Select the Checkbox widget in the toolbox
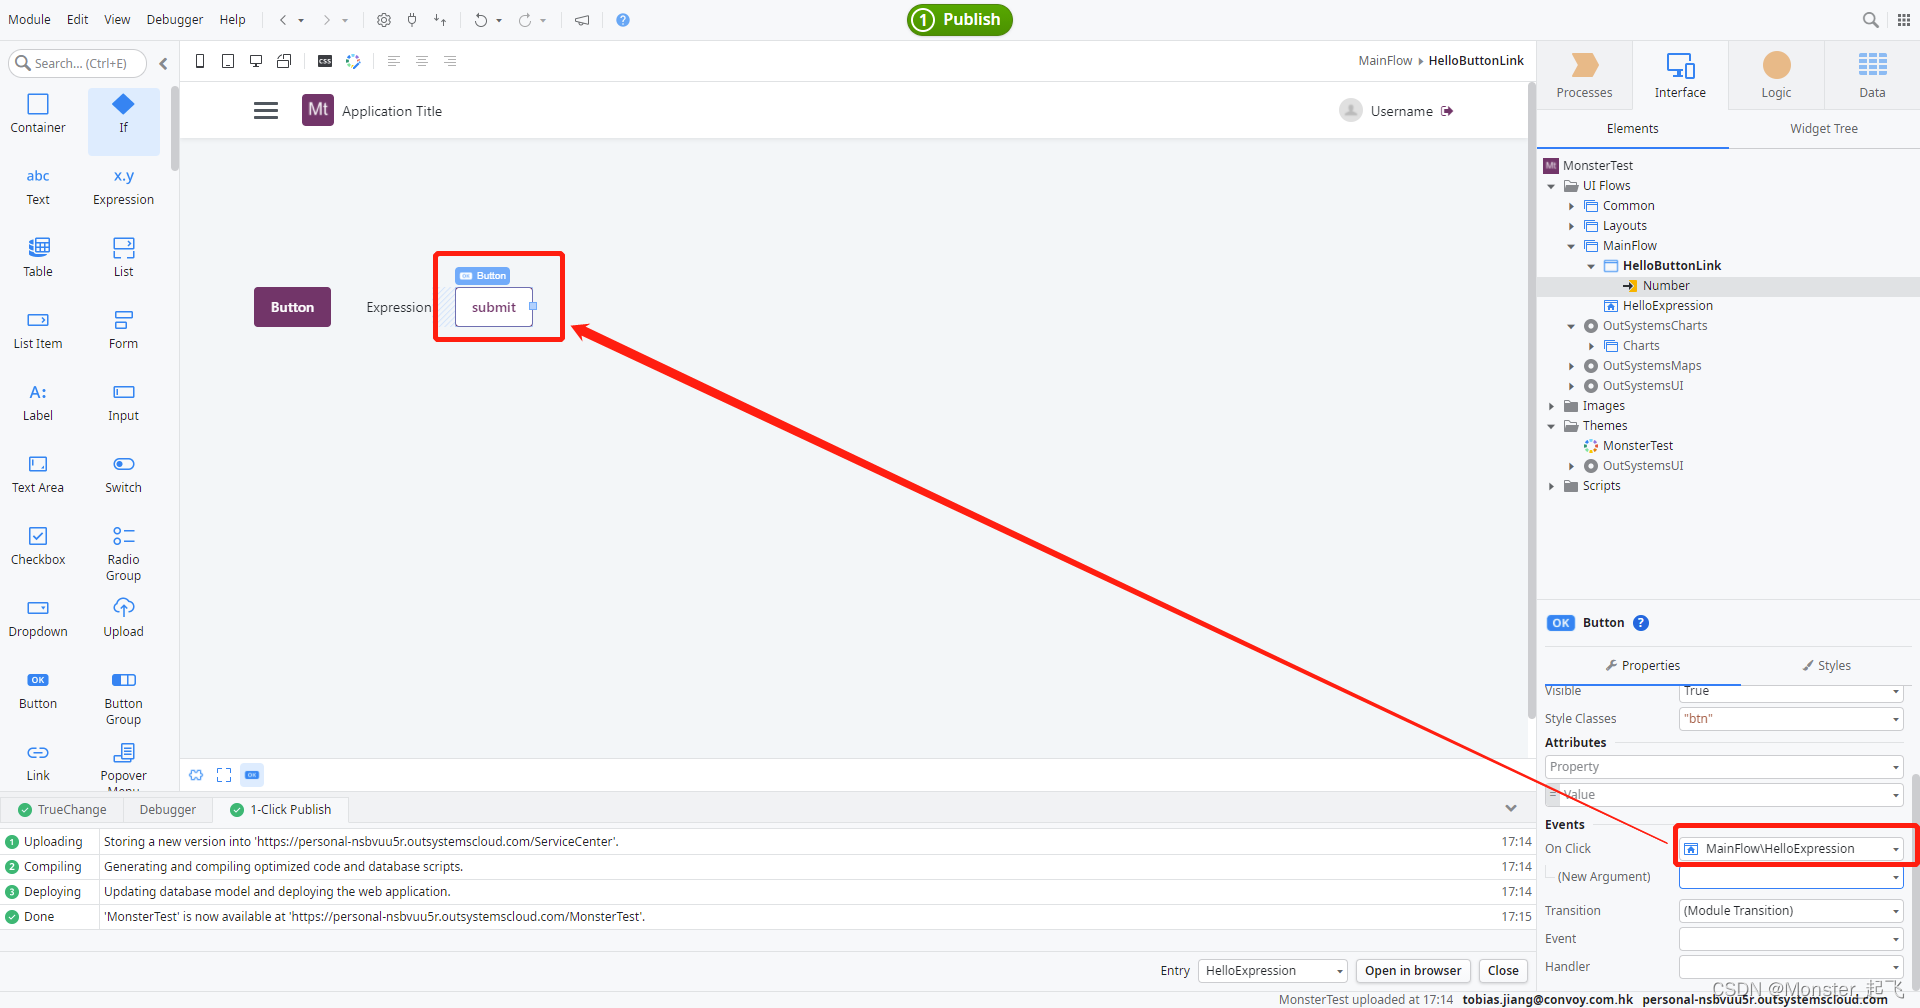Screen dimensions: 1920x1008 coord(38,546)
